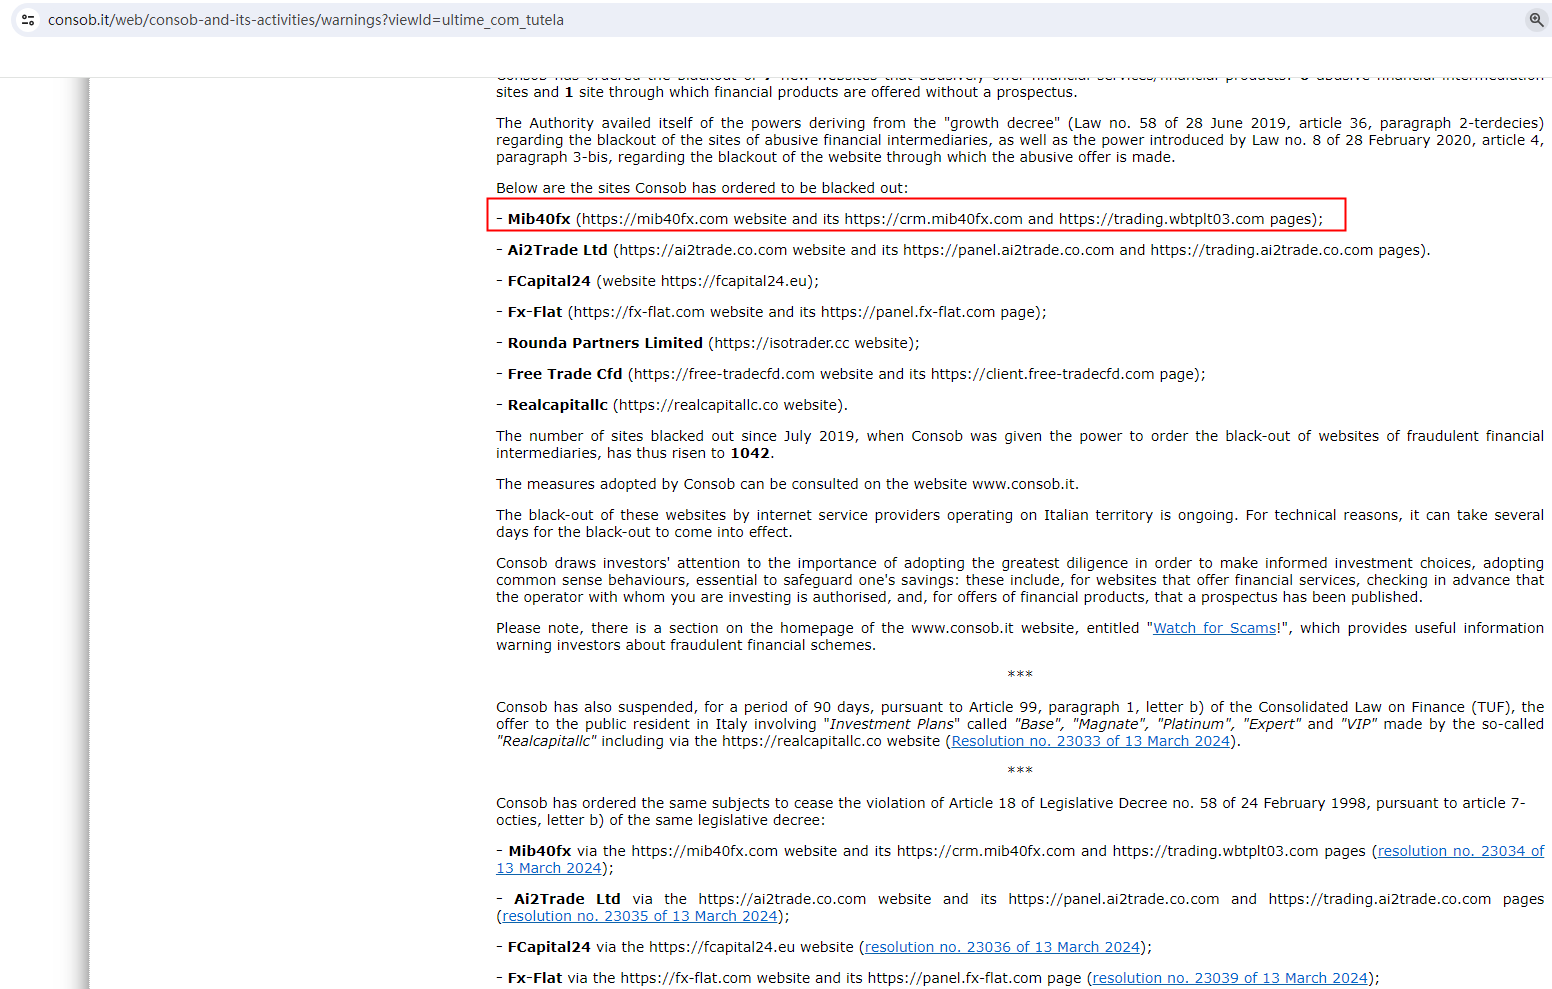
Task: Click "https://trading.wbtplt03.com" in the red-boxed entry
Action: (x=1162, y=219)
